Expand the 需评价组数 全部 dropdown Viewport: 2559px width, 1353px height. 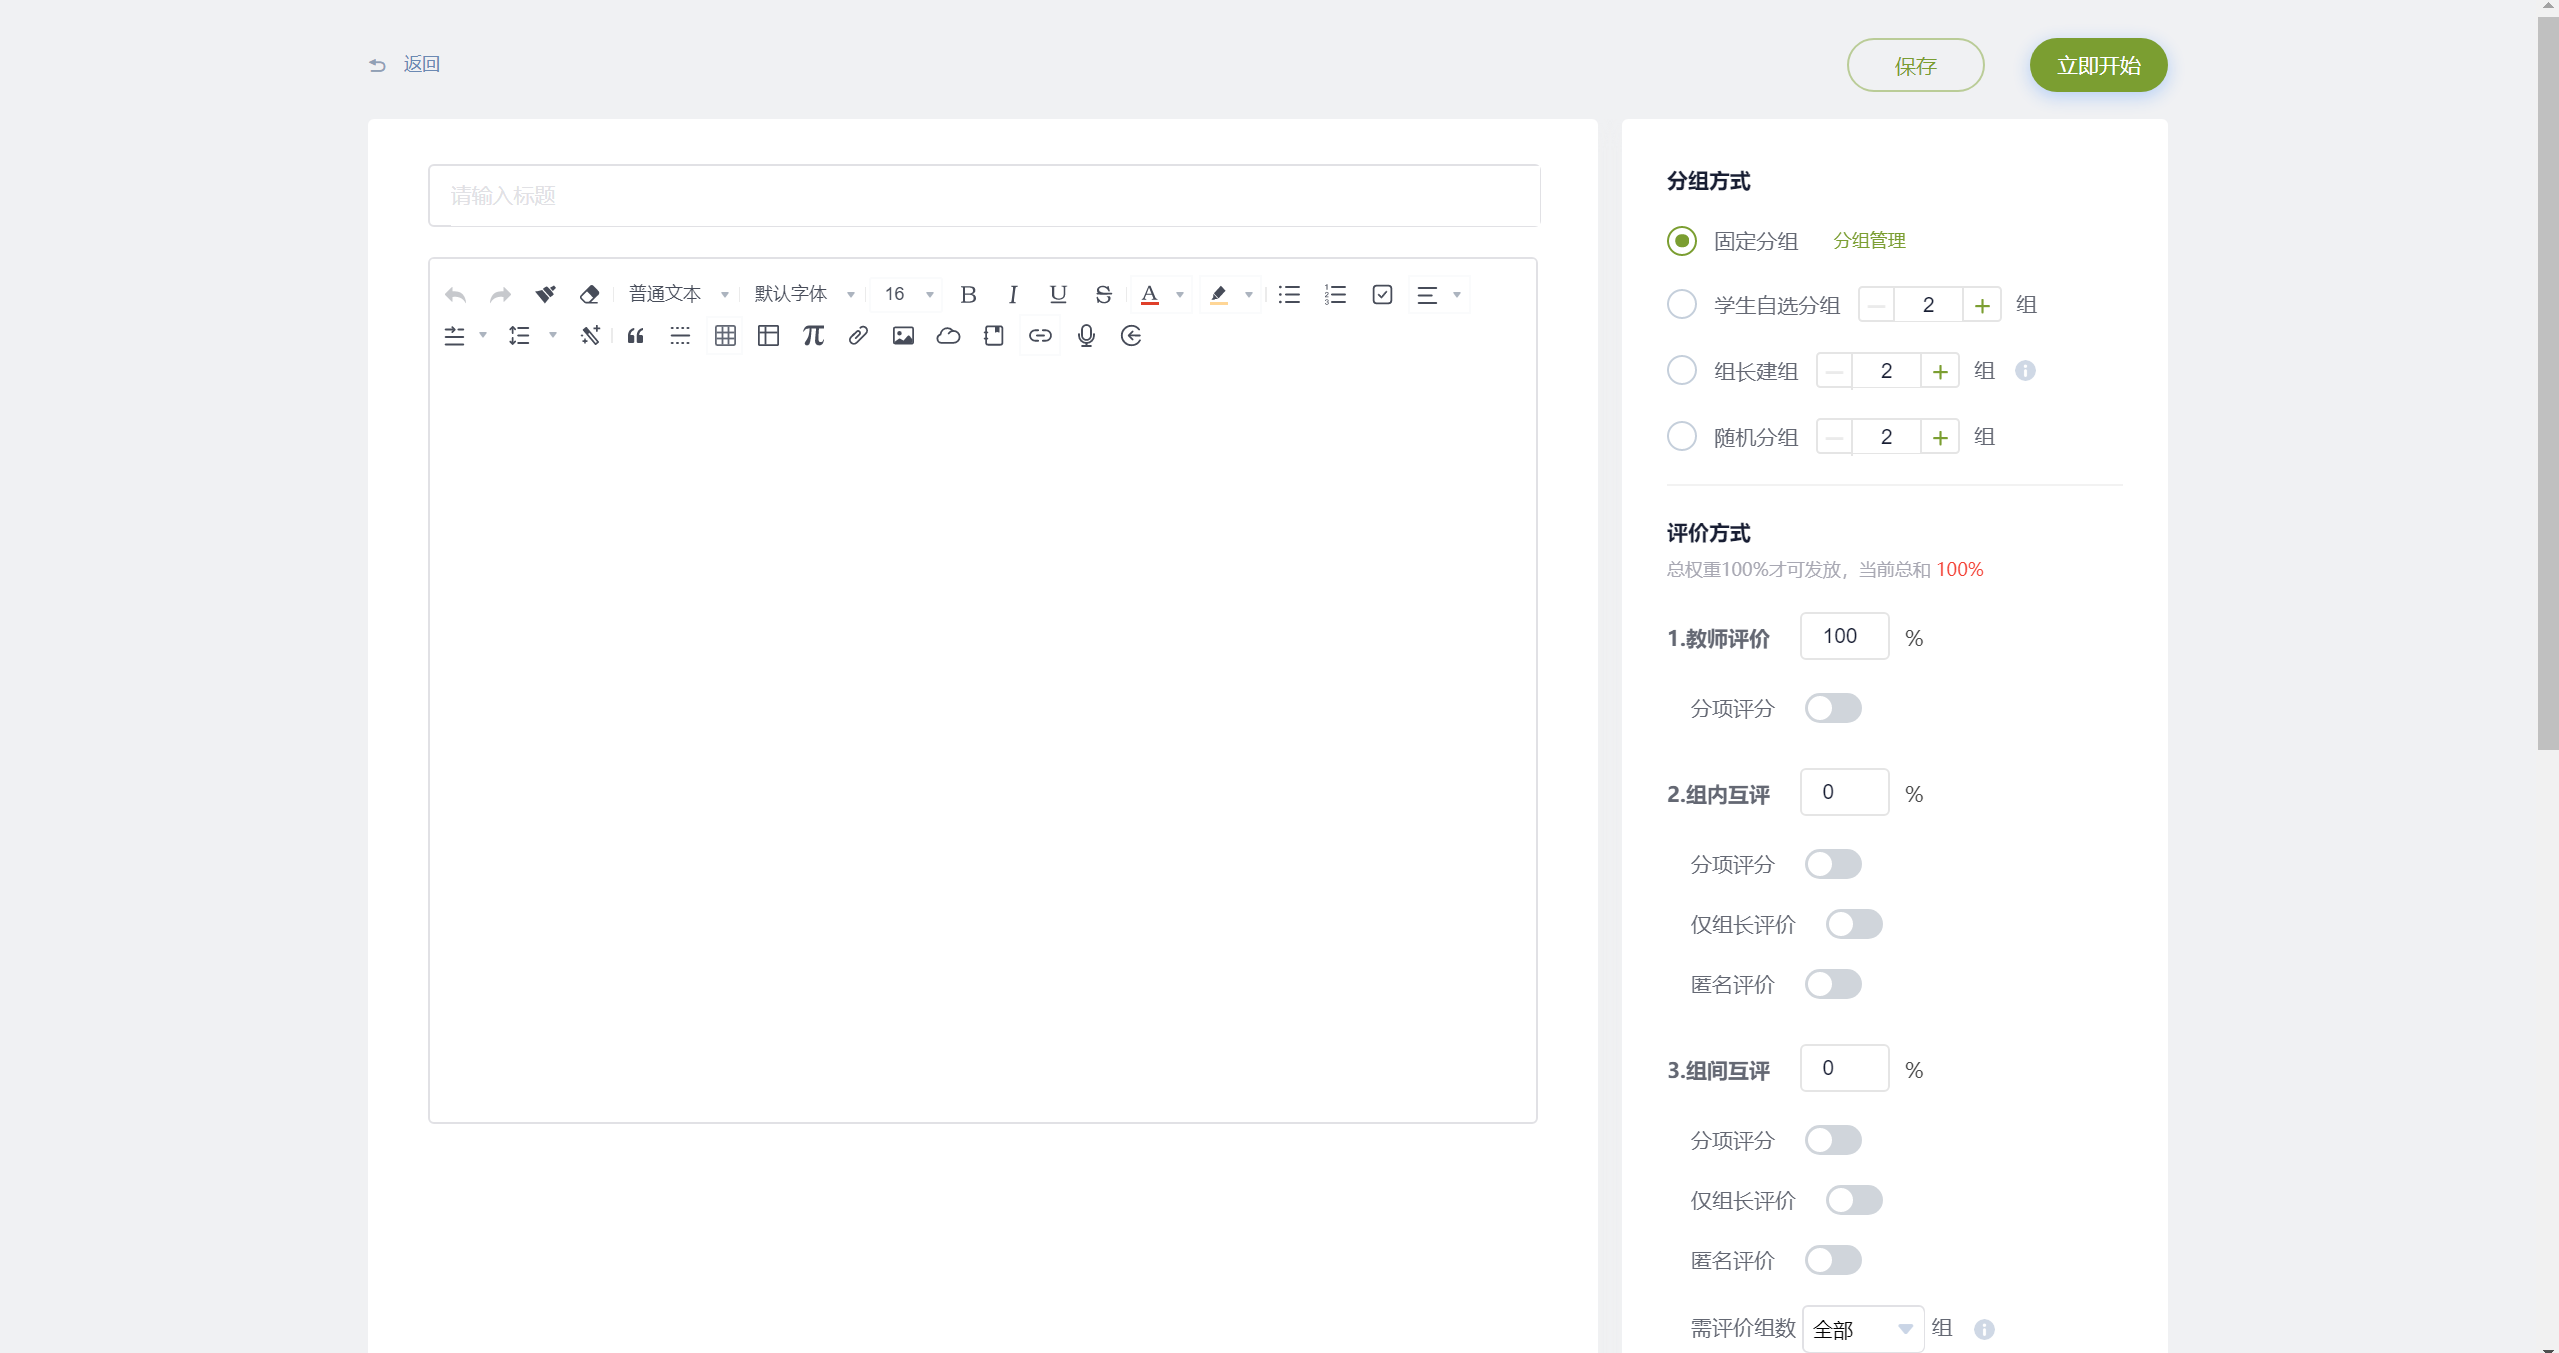pos(1862,1329)
